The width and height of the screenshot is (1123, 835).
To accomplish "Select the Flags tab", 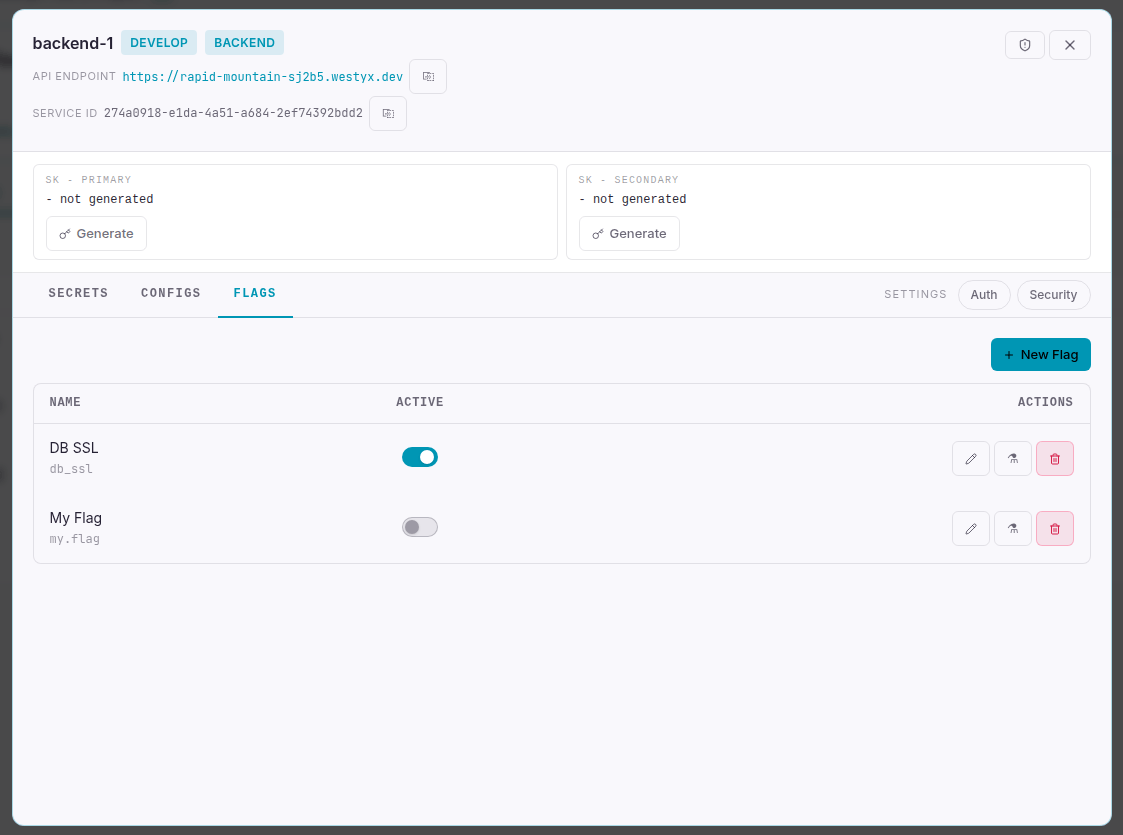I will pyautogui.click(x=255, y=293).
